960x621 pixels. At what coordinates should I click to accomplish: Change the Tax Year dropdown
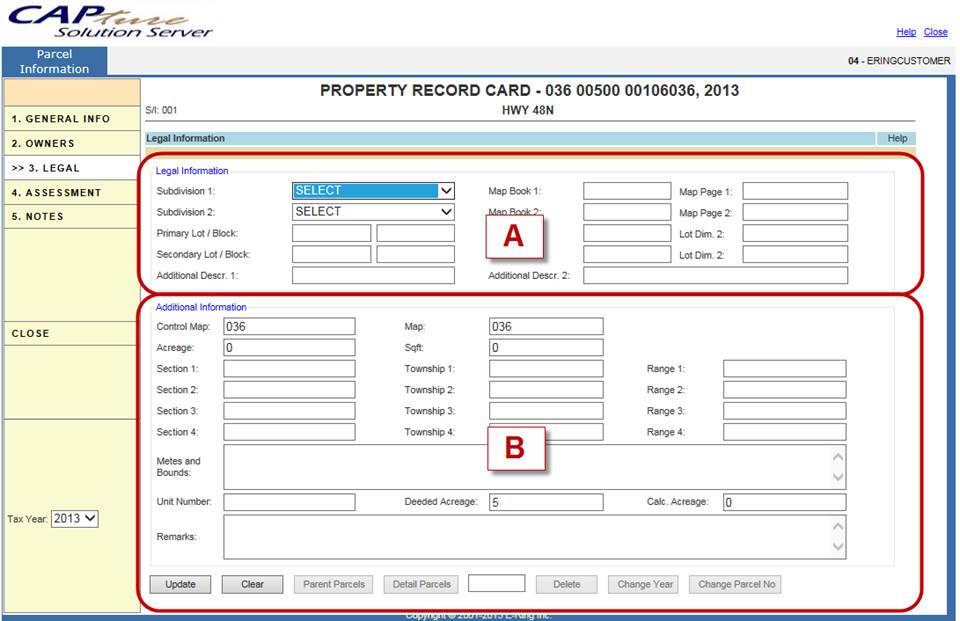[75, 519]
